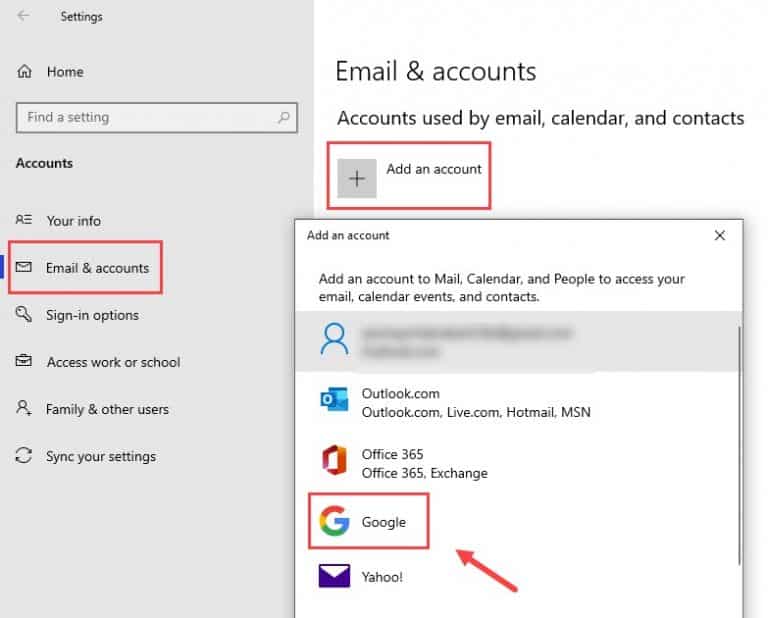Select the existing blurred user account
The height and width of the screenshot is (618, 768).
pos(517,341)
